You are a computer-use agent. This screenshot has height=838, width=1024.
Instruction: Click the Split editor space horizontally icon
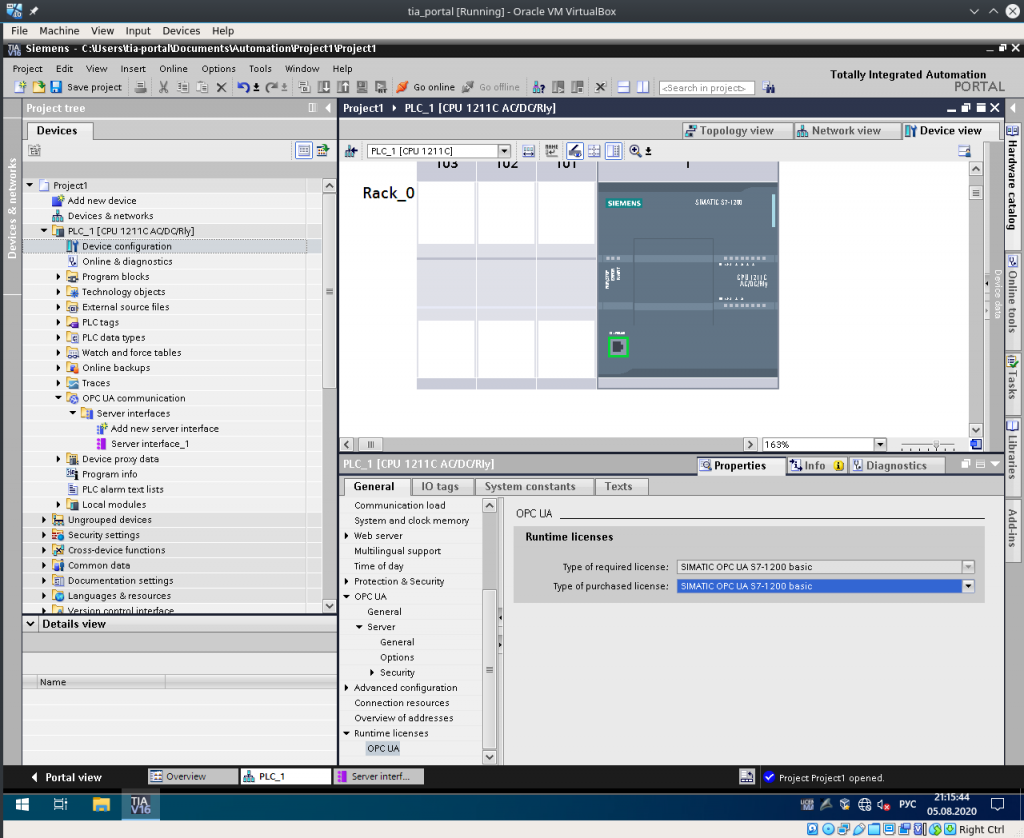(624, 87)
